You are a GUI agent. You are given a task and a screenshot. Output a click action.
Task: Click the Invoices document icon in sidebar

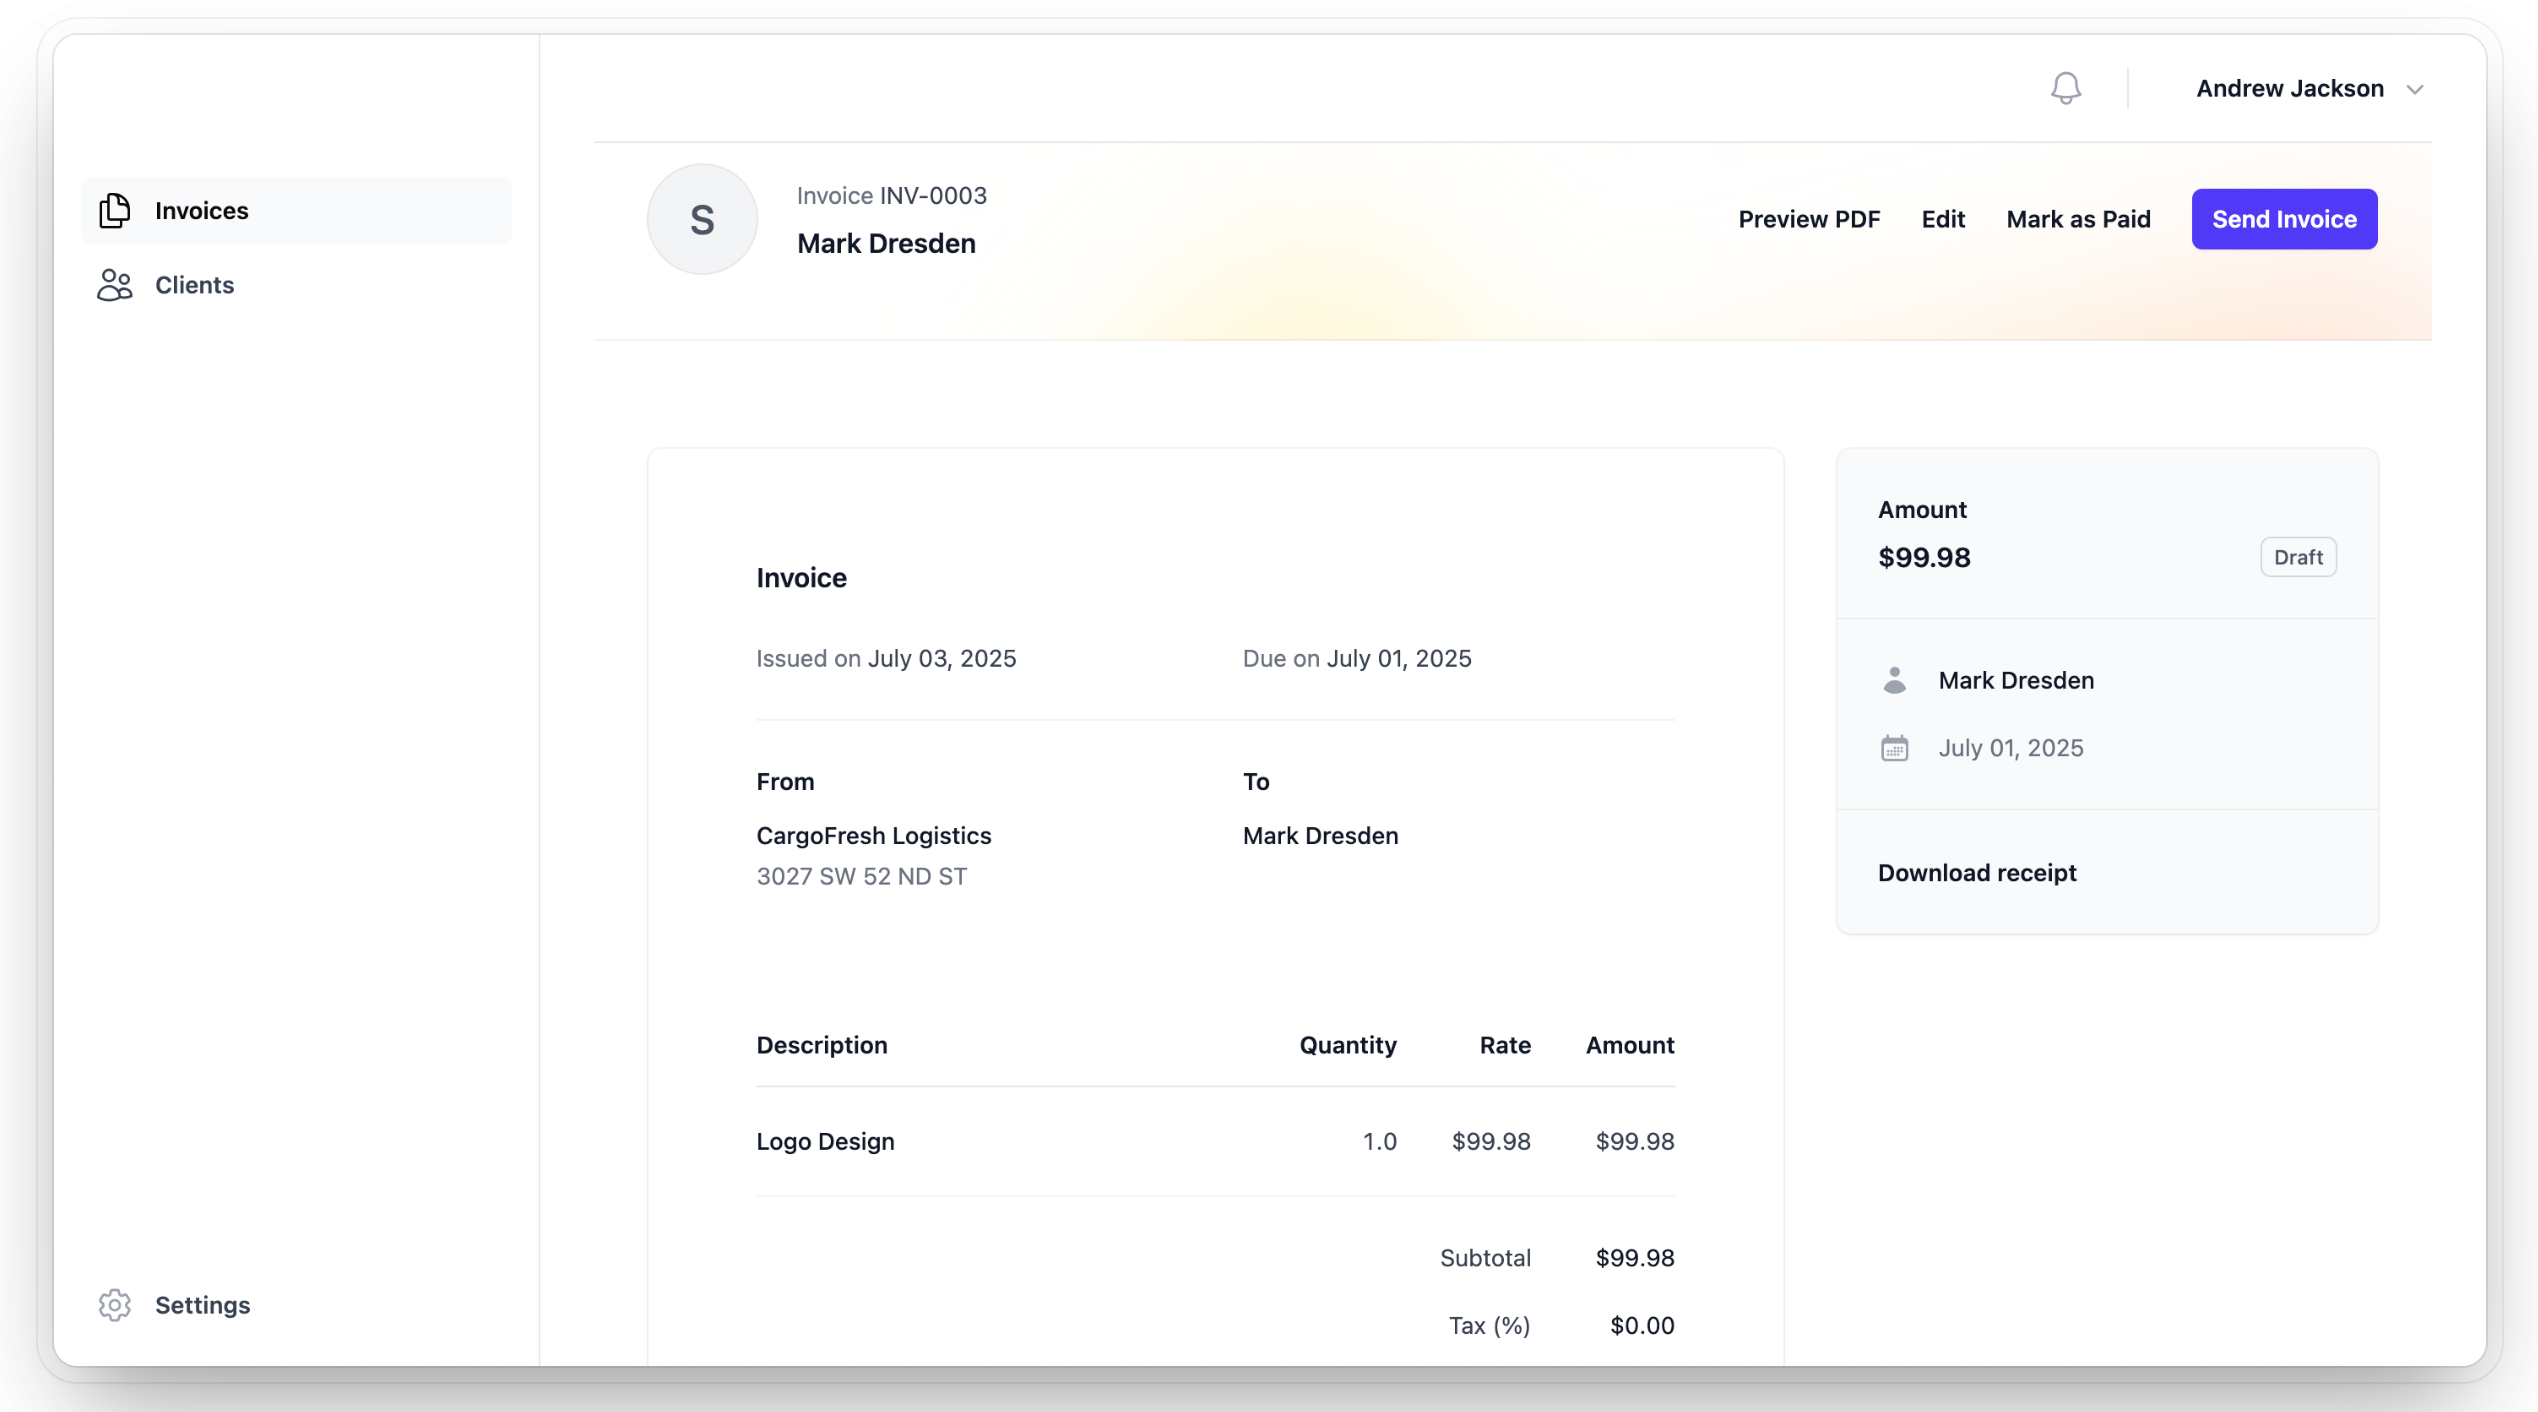coord(115,211)
